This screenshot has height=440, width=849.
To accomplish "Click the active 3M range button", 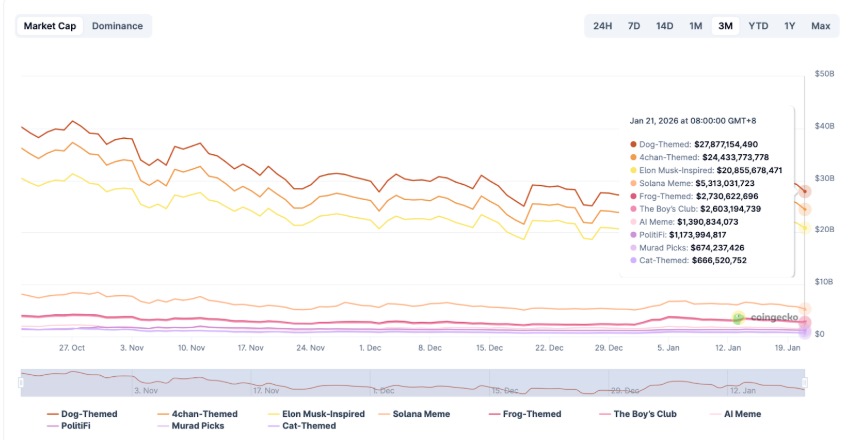I will point(726,26).
